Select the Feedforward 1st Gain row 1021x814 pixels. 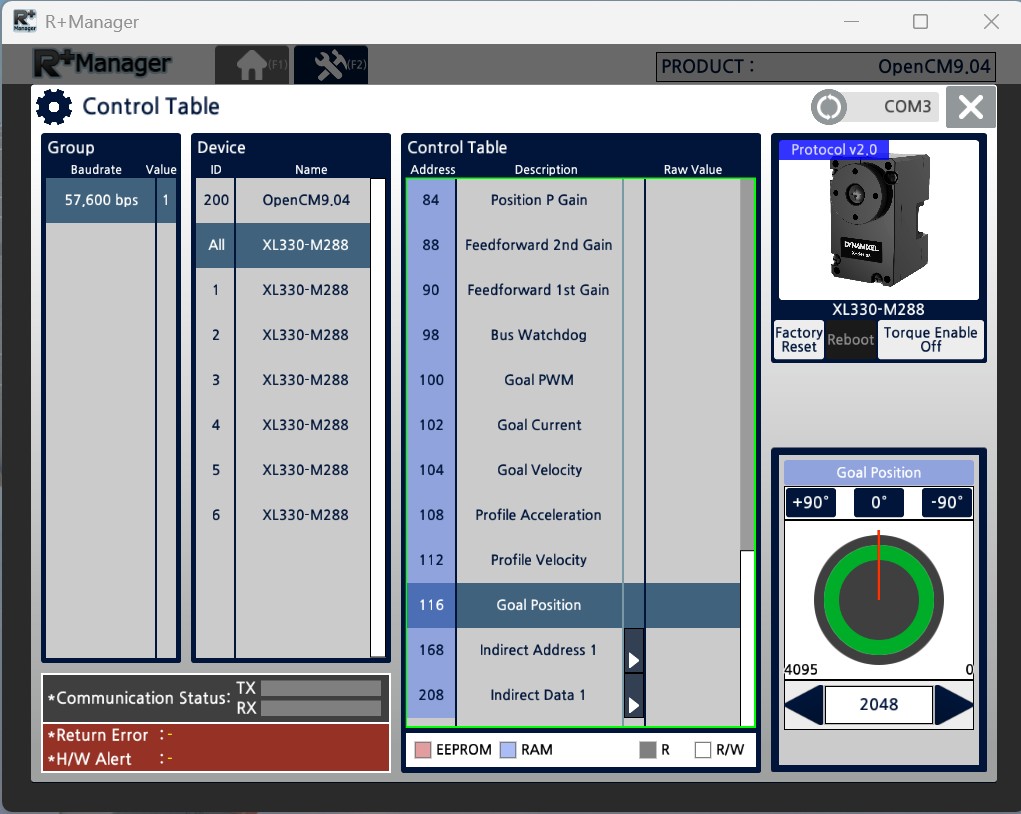573,290
